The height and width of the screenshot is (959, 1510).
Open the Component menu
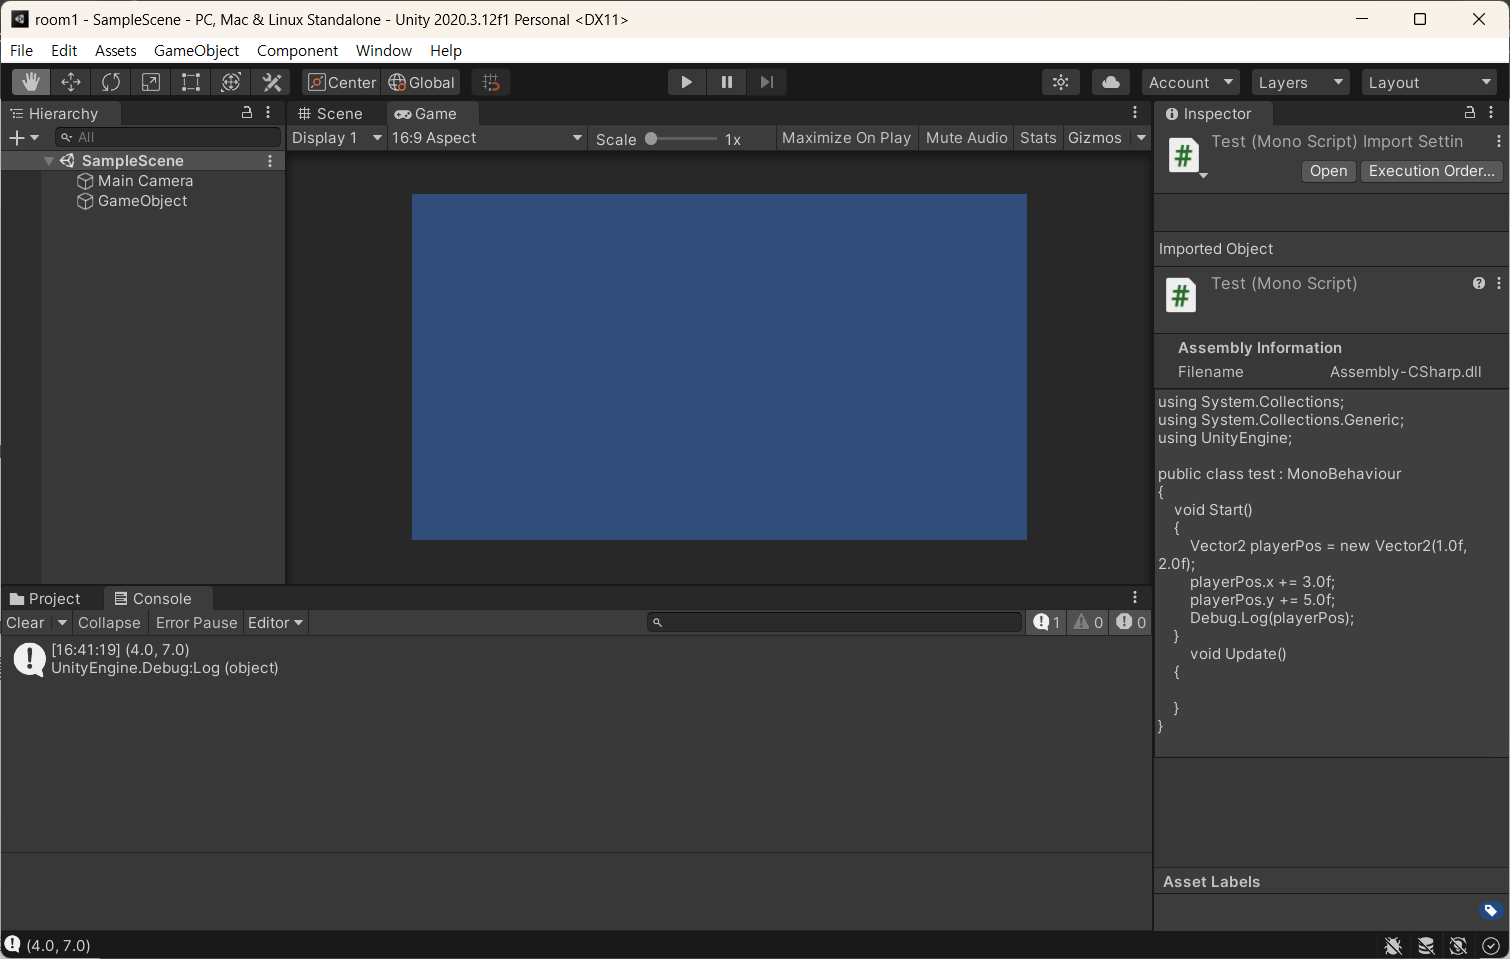[x=297, y=51]
